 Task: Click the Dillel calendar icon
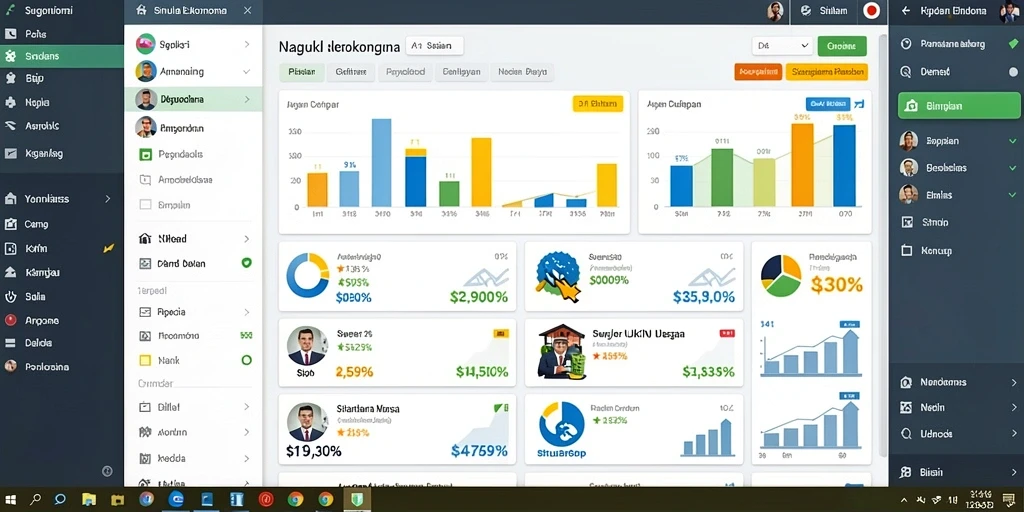point(146,407)
